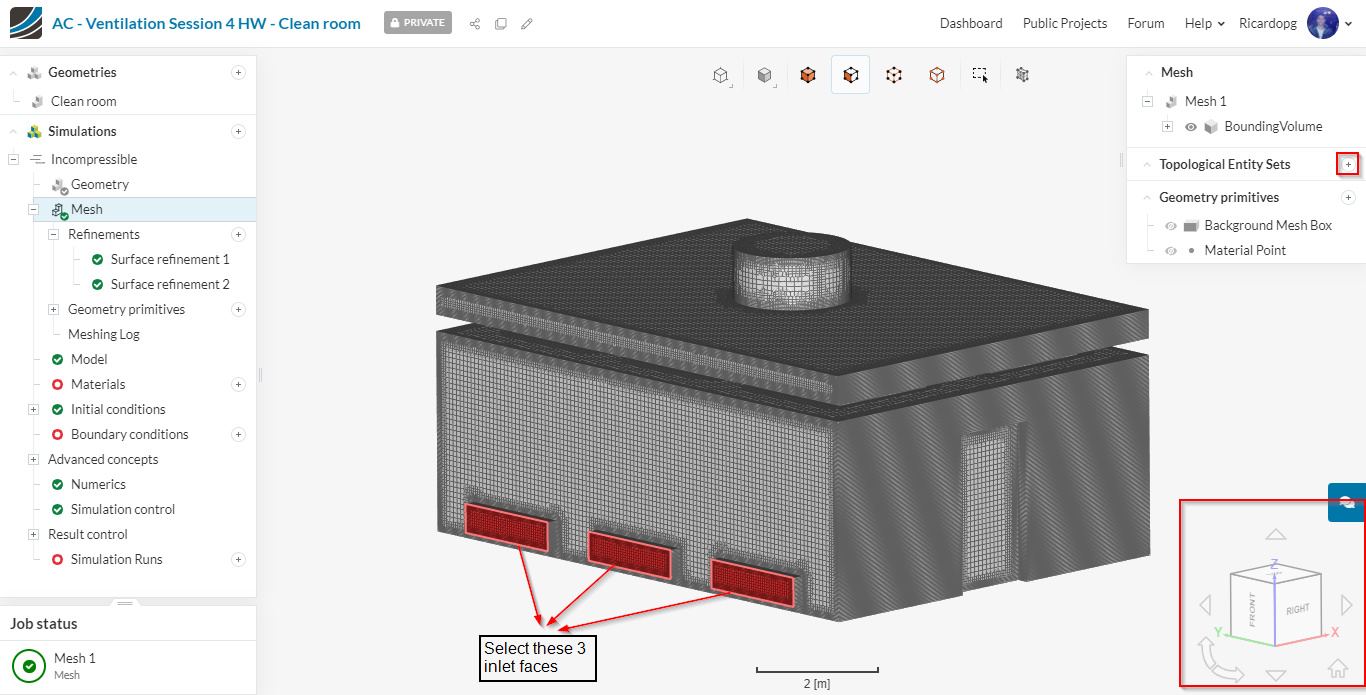
Task: Open the support chat widget
Action: [x=1346, y=502]
